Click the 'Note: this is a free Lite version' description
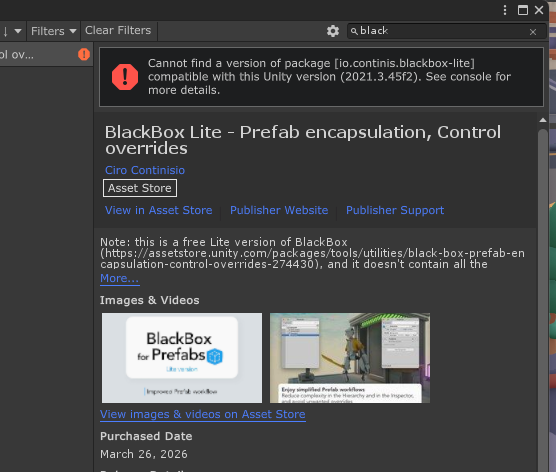The height and width of the screenshot is (472, 556). coord(312,253)
